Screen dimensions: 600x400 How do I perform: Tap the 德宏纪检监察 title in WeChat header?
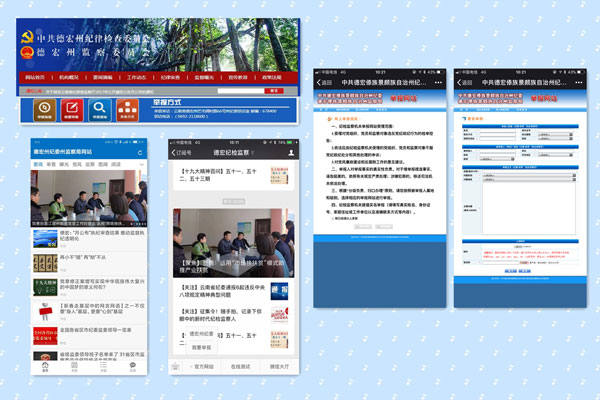click(231, 153)
